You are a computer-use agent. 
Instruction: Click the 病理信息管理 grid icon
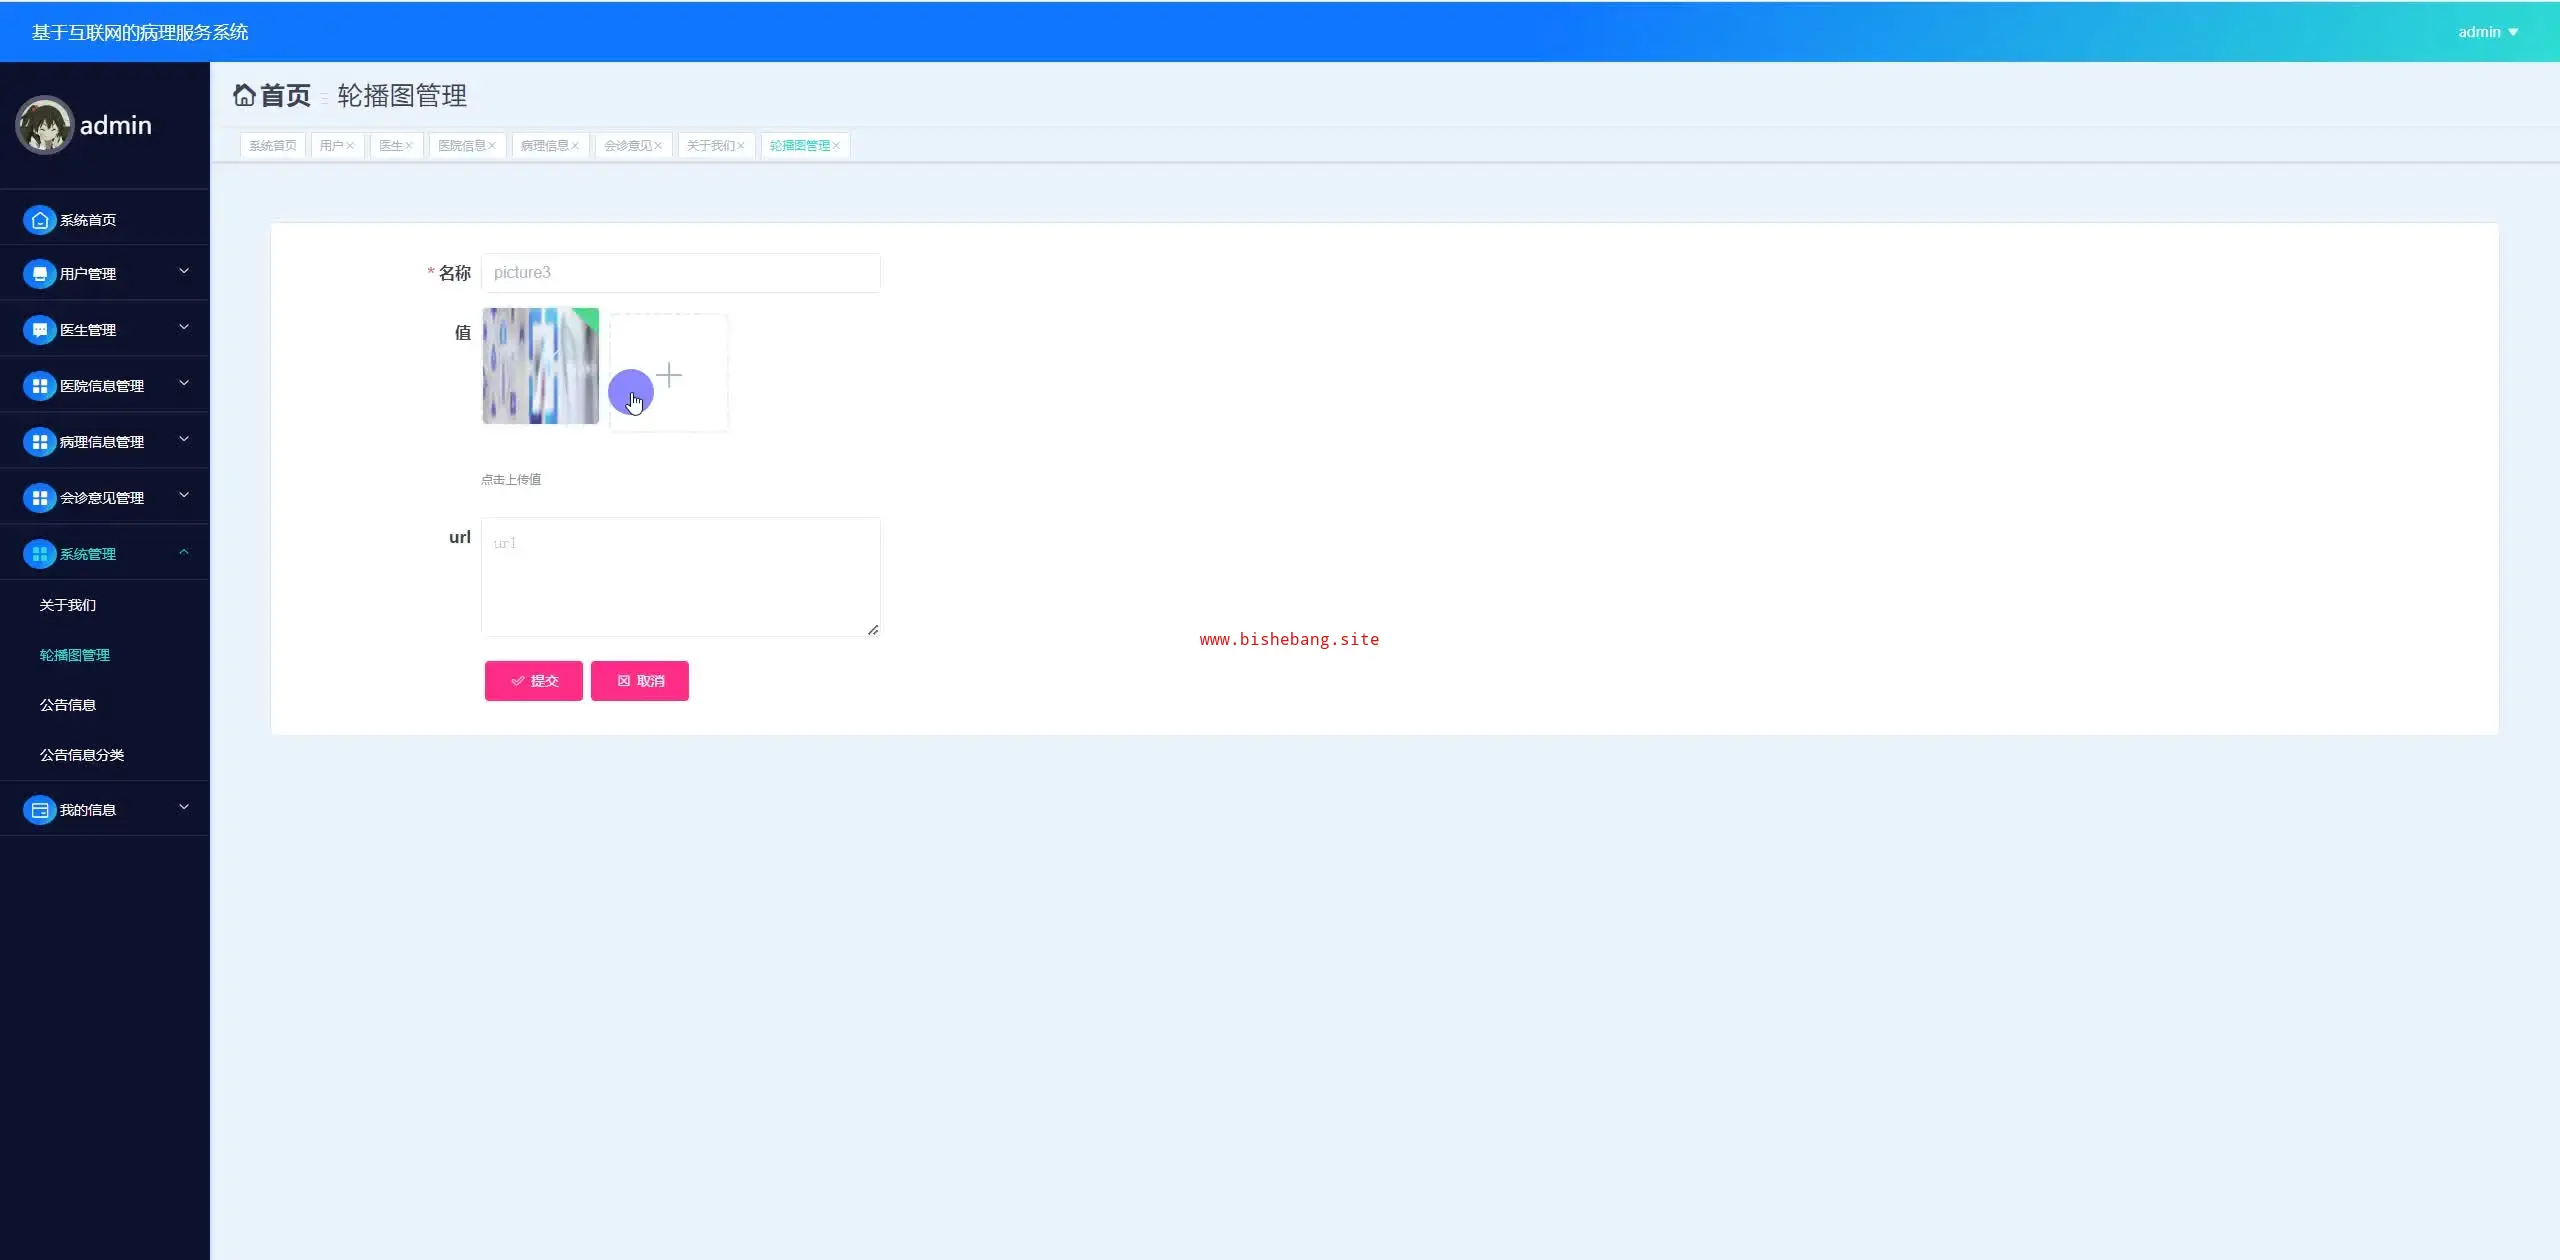39,442
